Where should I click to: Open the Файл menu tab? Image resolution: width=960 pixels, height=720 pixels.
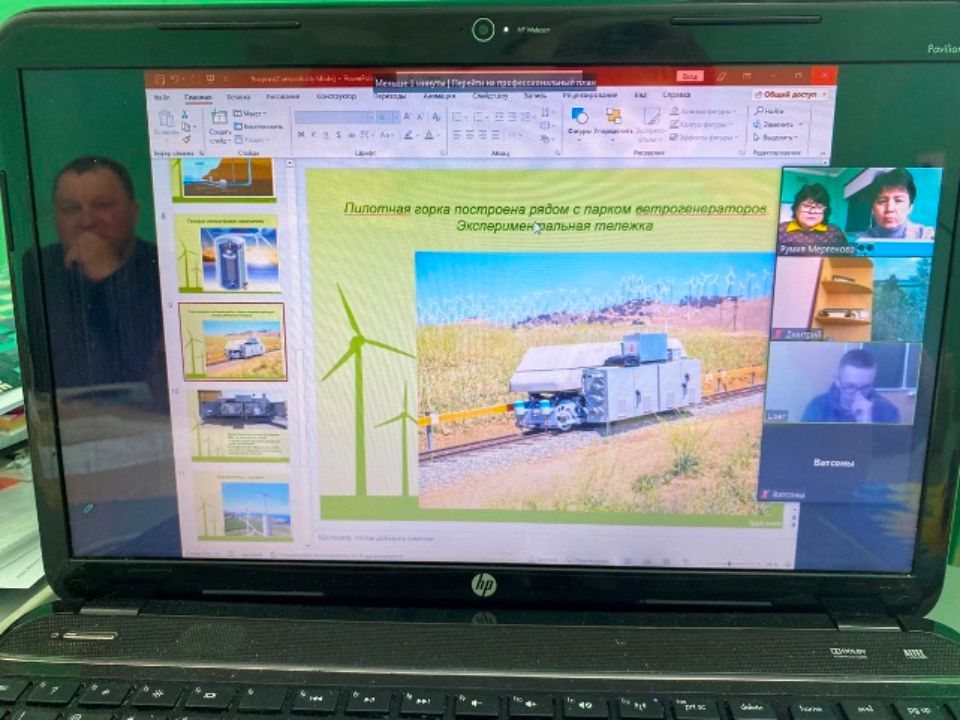pos(162,97)
